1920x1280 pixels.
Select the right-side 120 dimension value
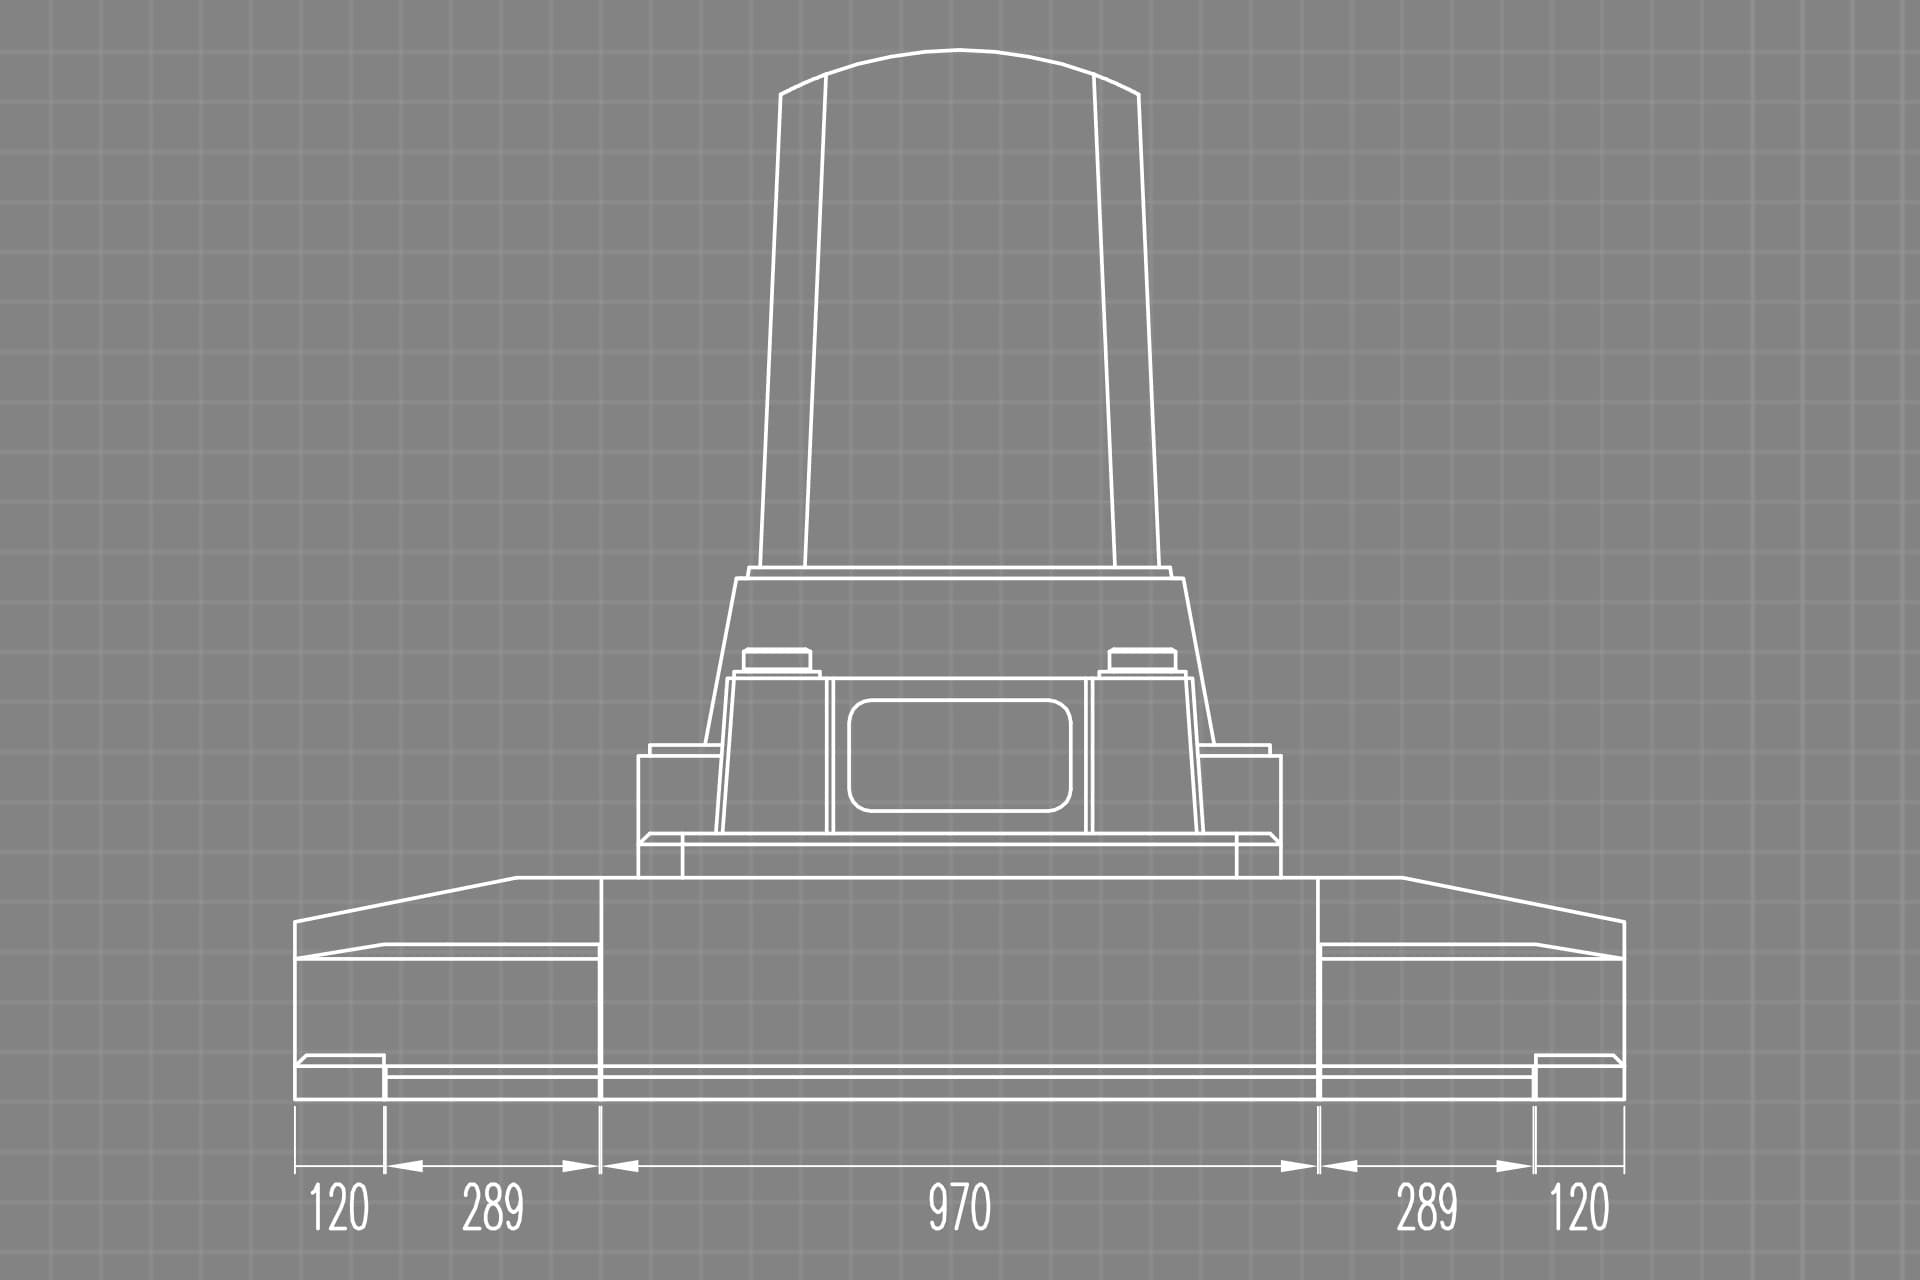click(1580, 1207)
